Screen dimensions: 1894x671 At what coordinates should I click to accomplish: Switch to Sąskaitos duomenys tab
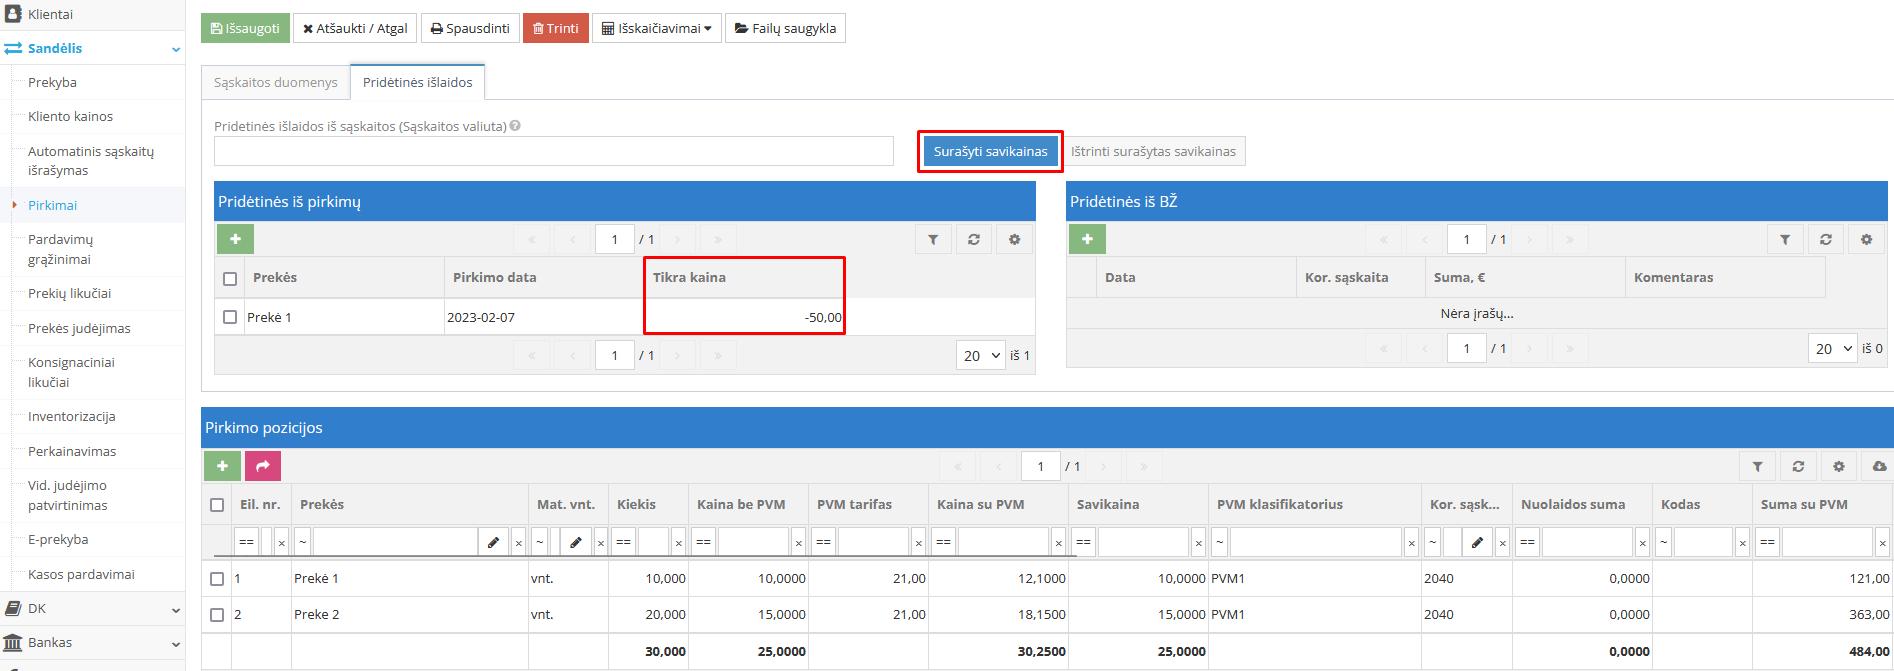pos(275,82)
